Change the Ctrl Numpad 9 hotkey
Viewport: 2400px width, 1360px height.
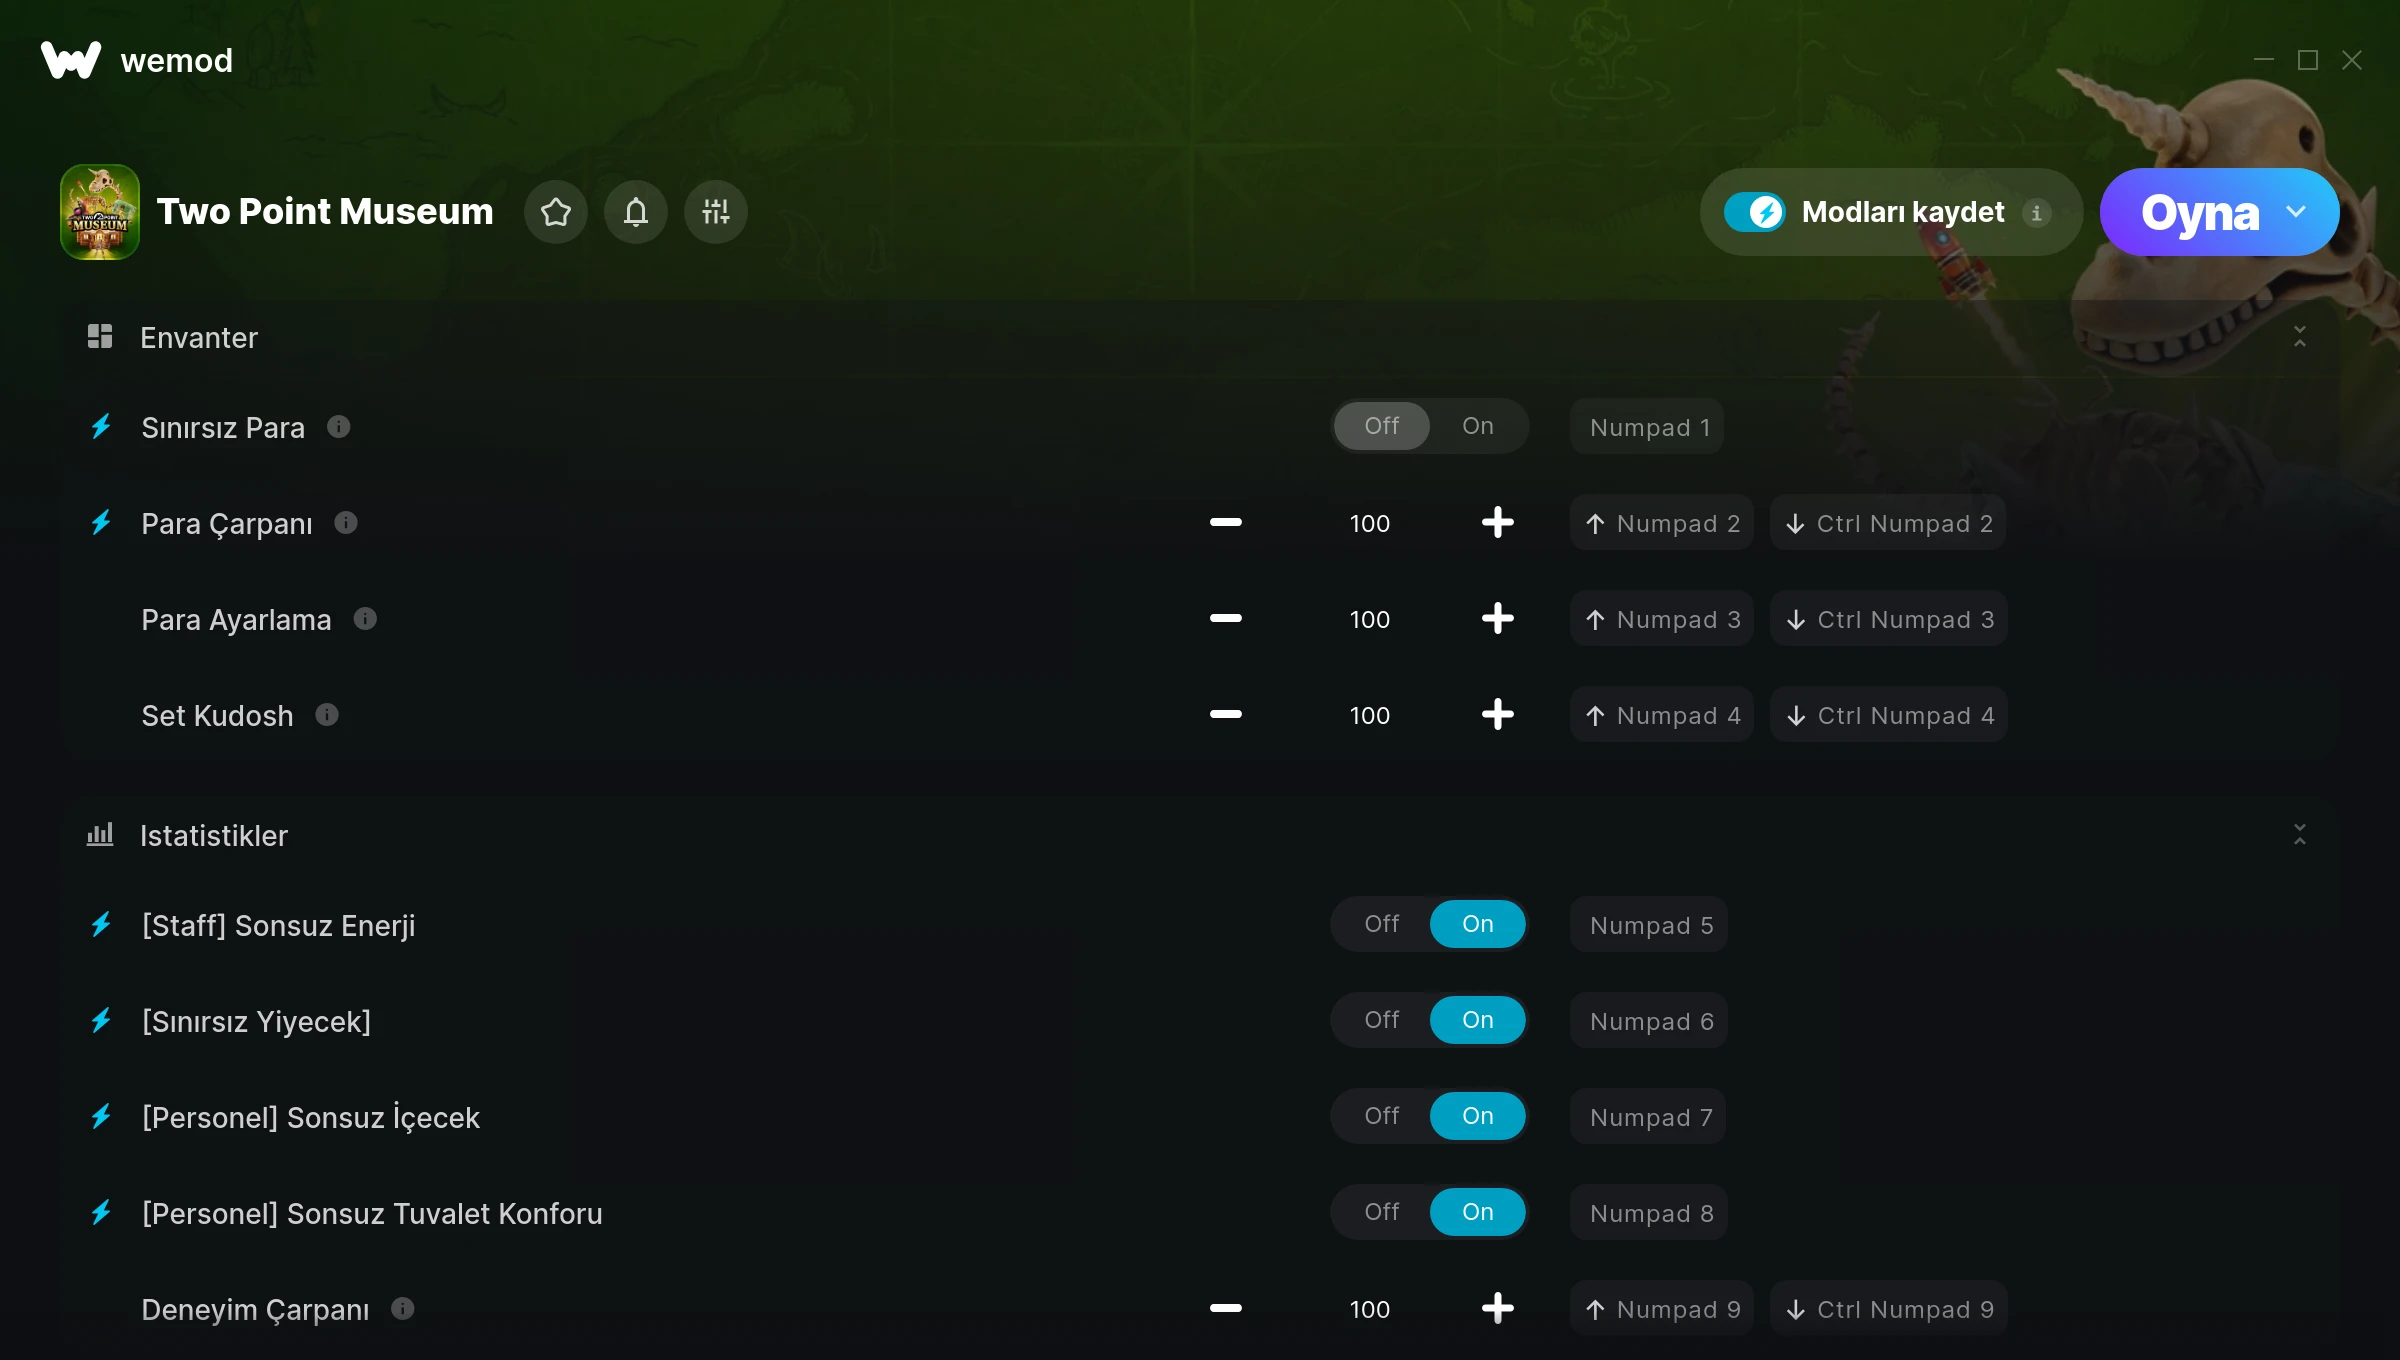click(x=1889, y=1309)
